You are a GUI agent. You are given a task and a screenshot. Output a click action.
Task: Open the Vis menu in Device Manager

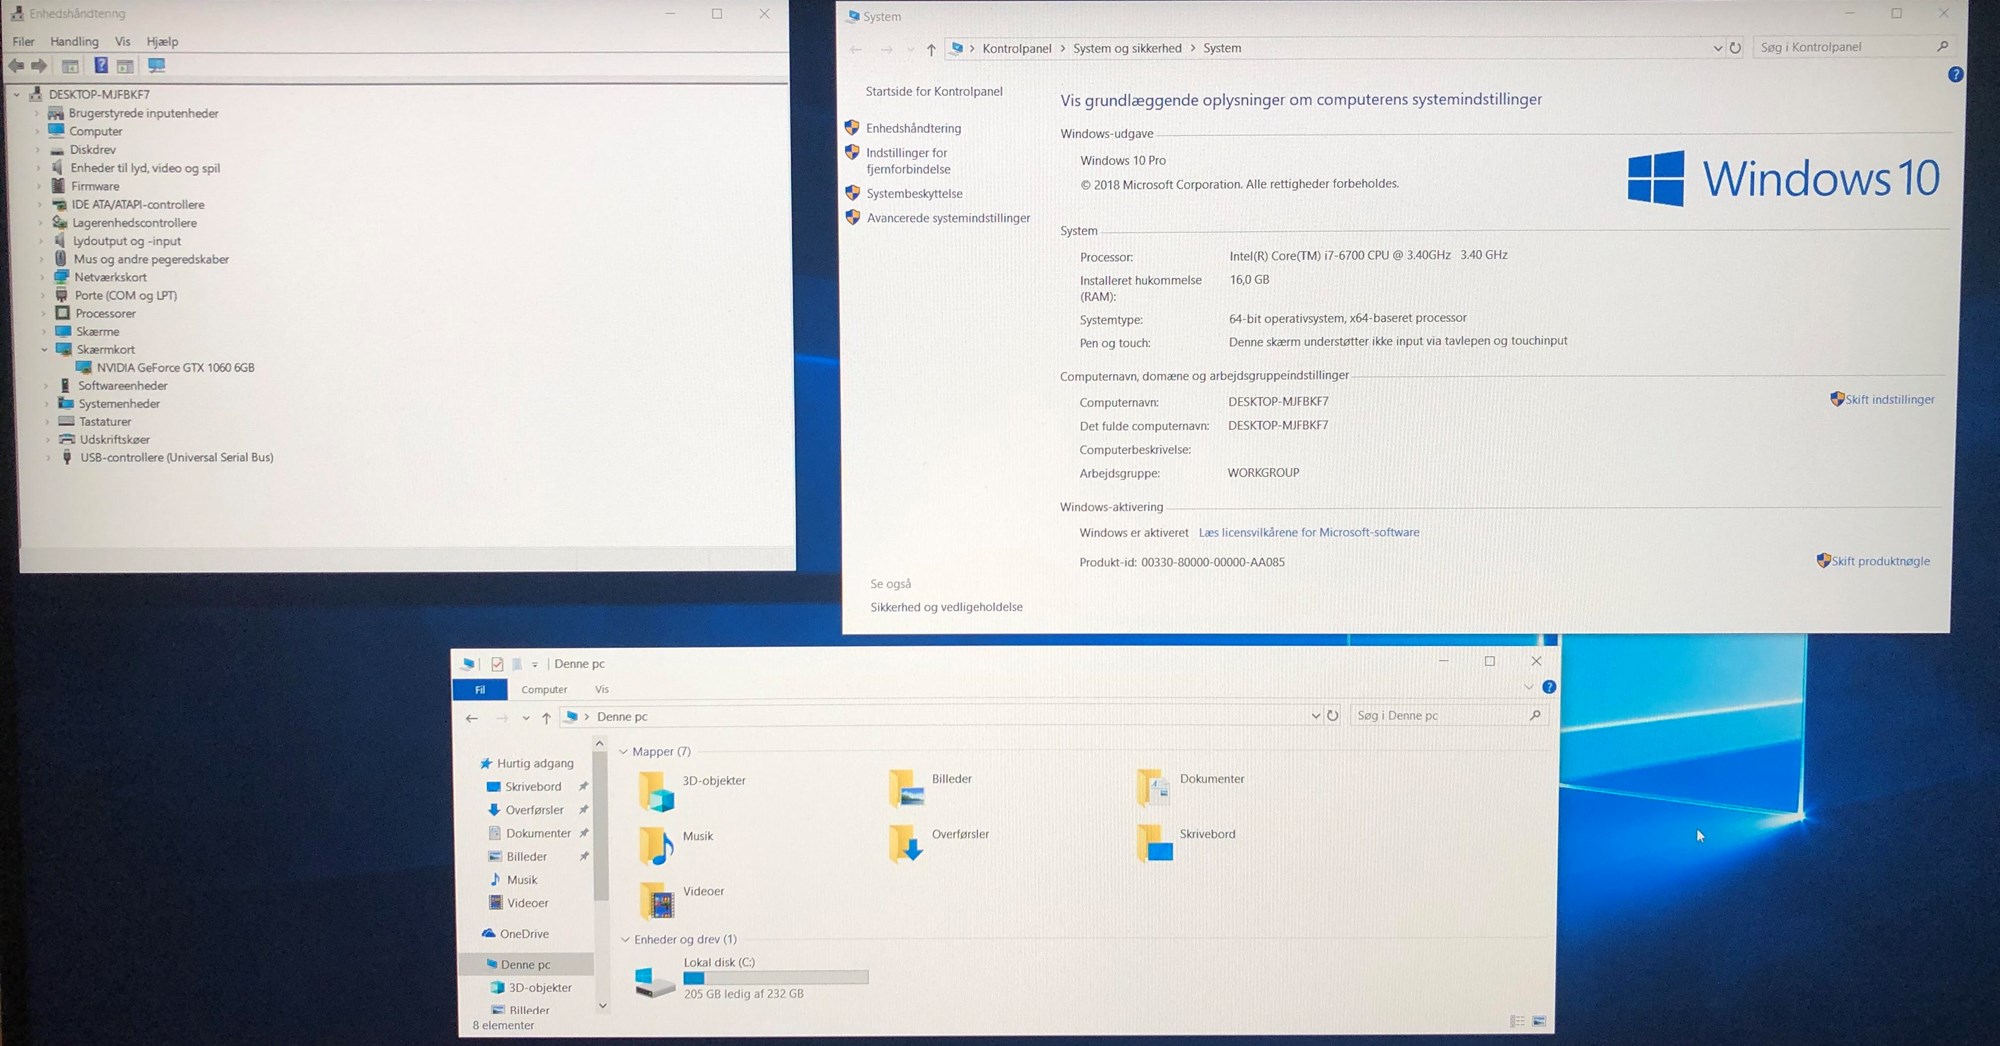click(x=122, y=41)
